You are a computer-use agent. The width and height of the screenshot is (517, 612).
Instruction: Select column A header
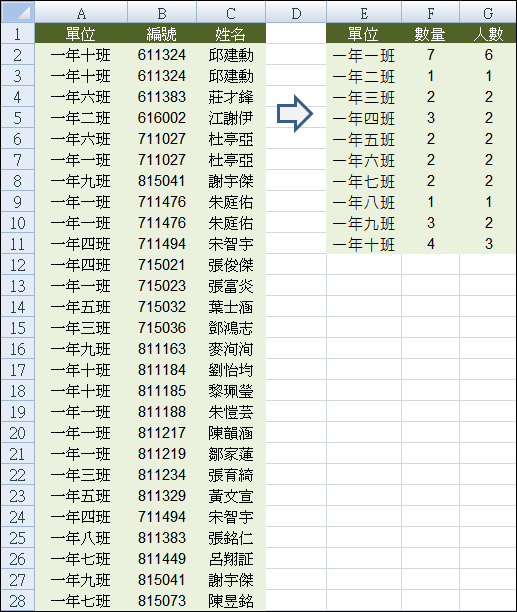click(81, 13)
